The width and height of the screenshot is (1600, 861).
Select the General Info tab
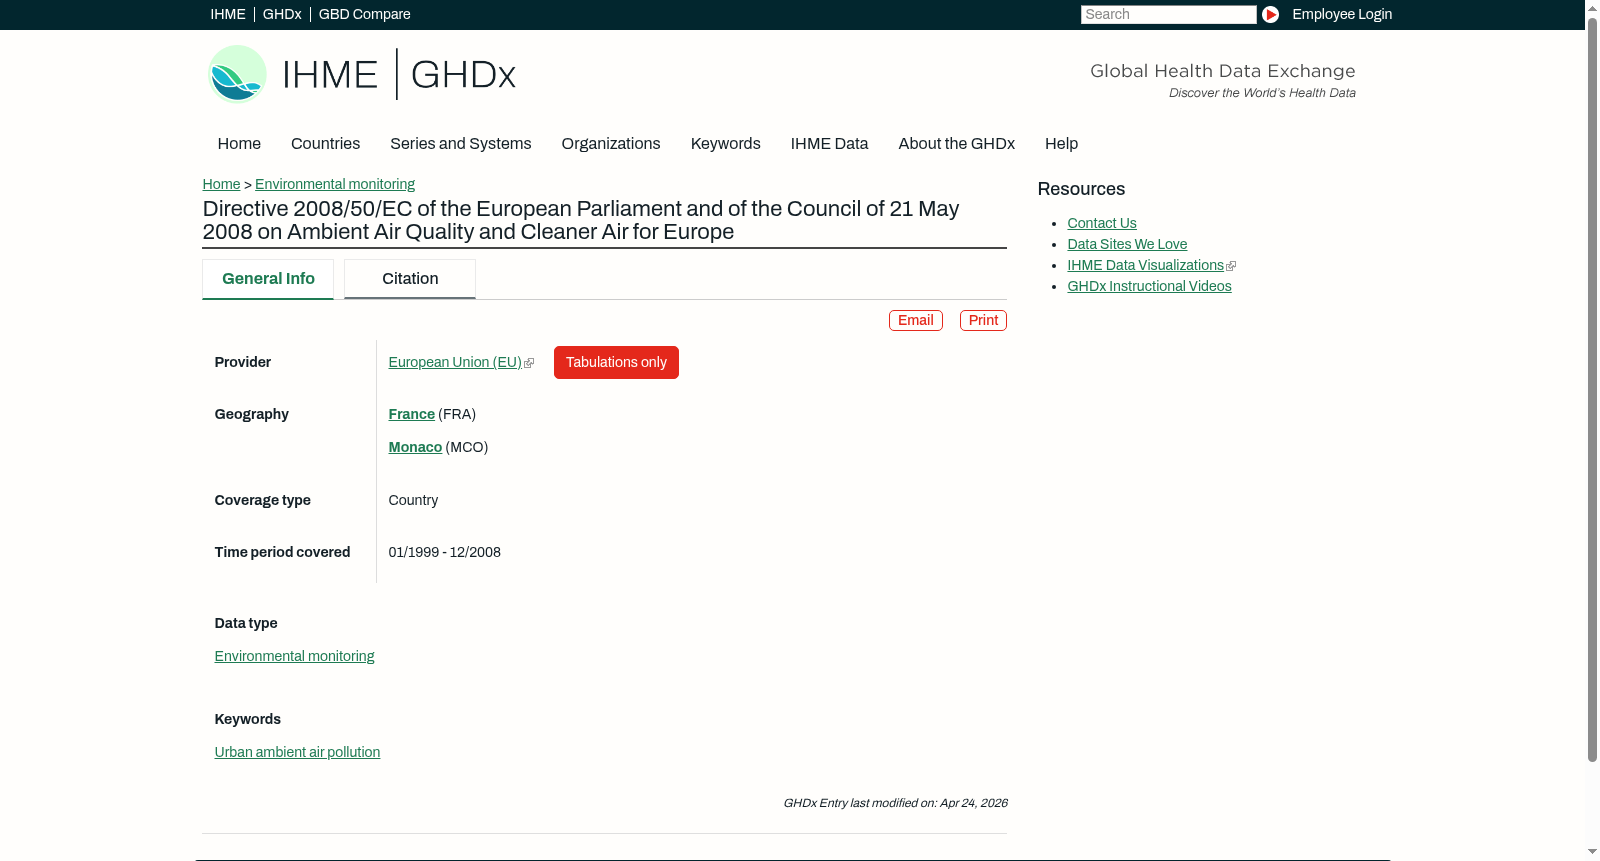268,279
